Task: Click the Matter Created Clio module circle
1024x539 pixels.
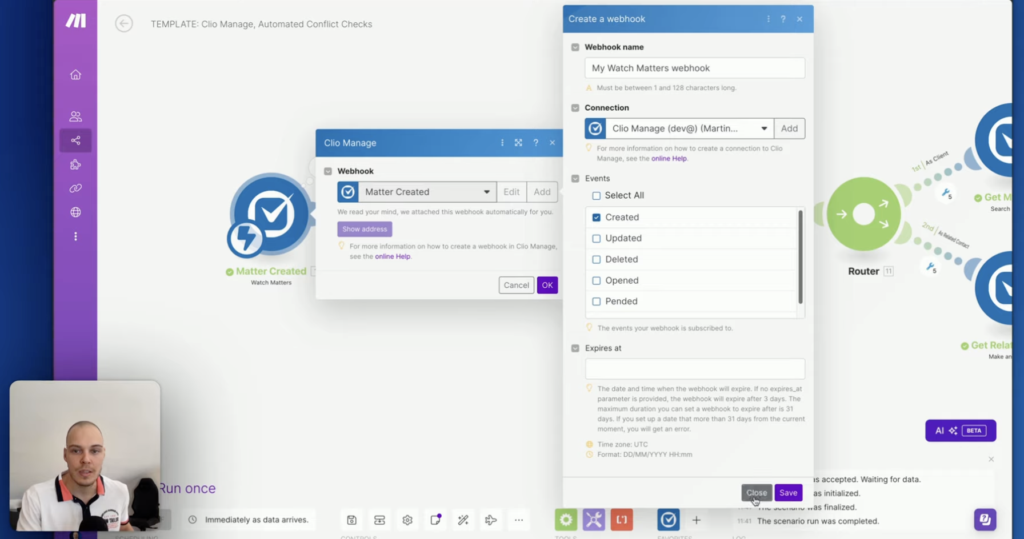Action: tap(272, 214)
